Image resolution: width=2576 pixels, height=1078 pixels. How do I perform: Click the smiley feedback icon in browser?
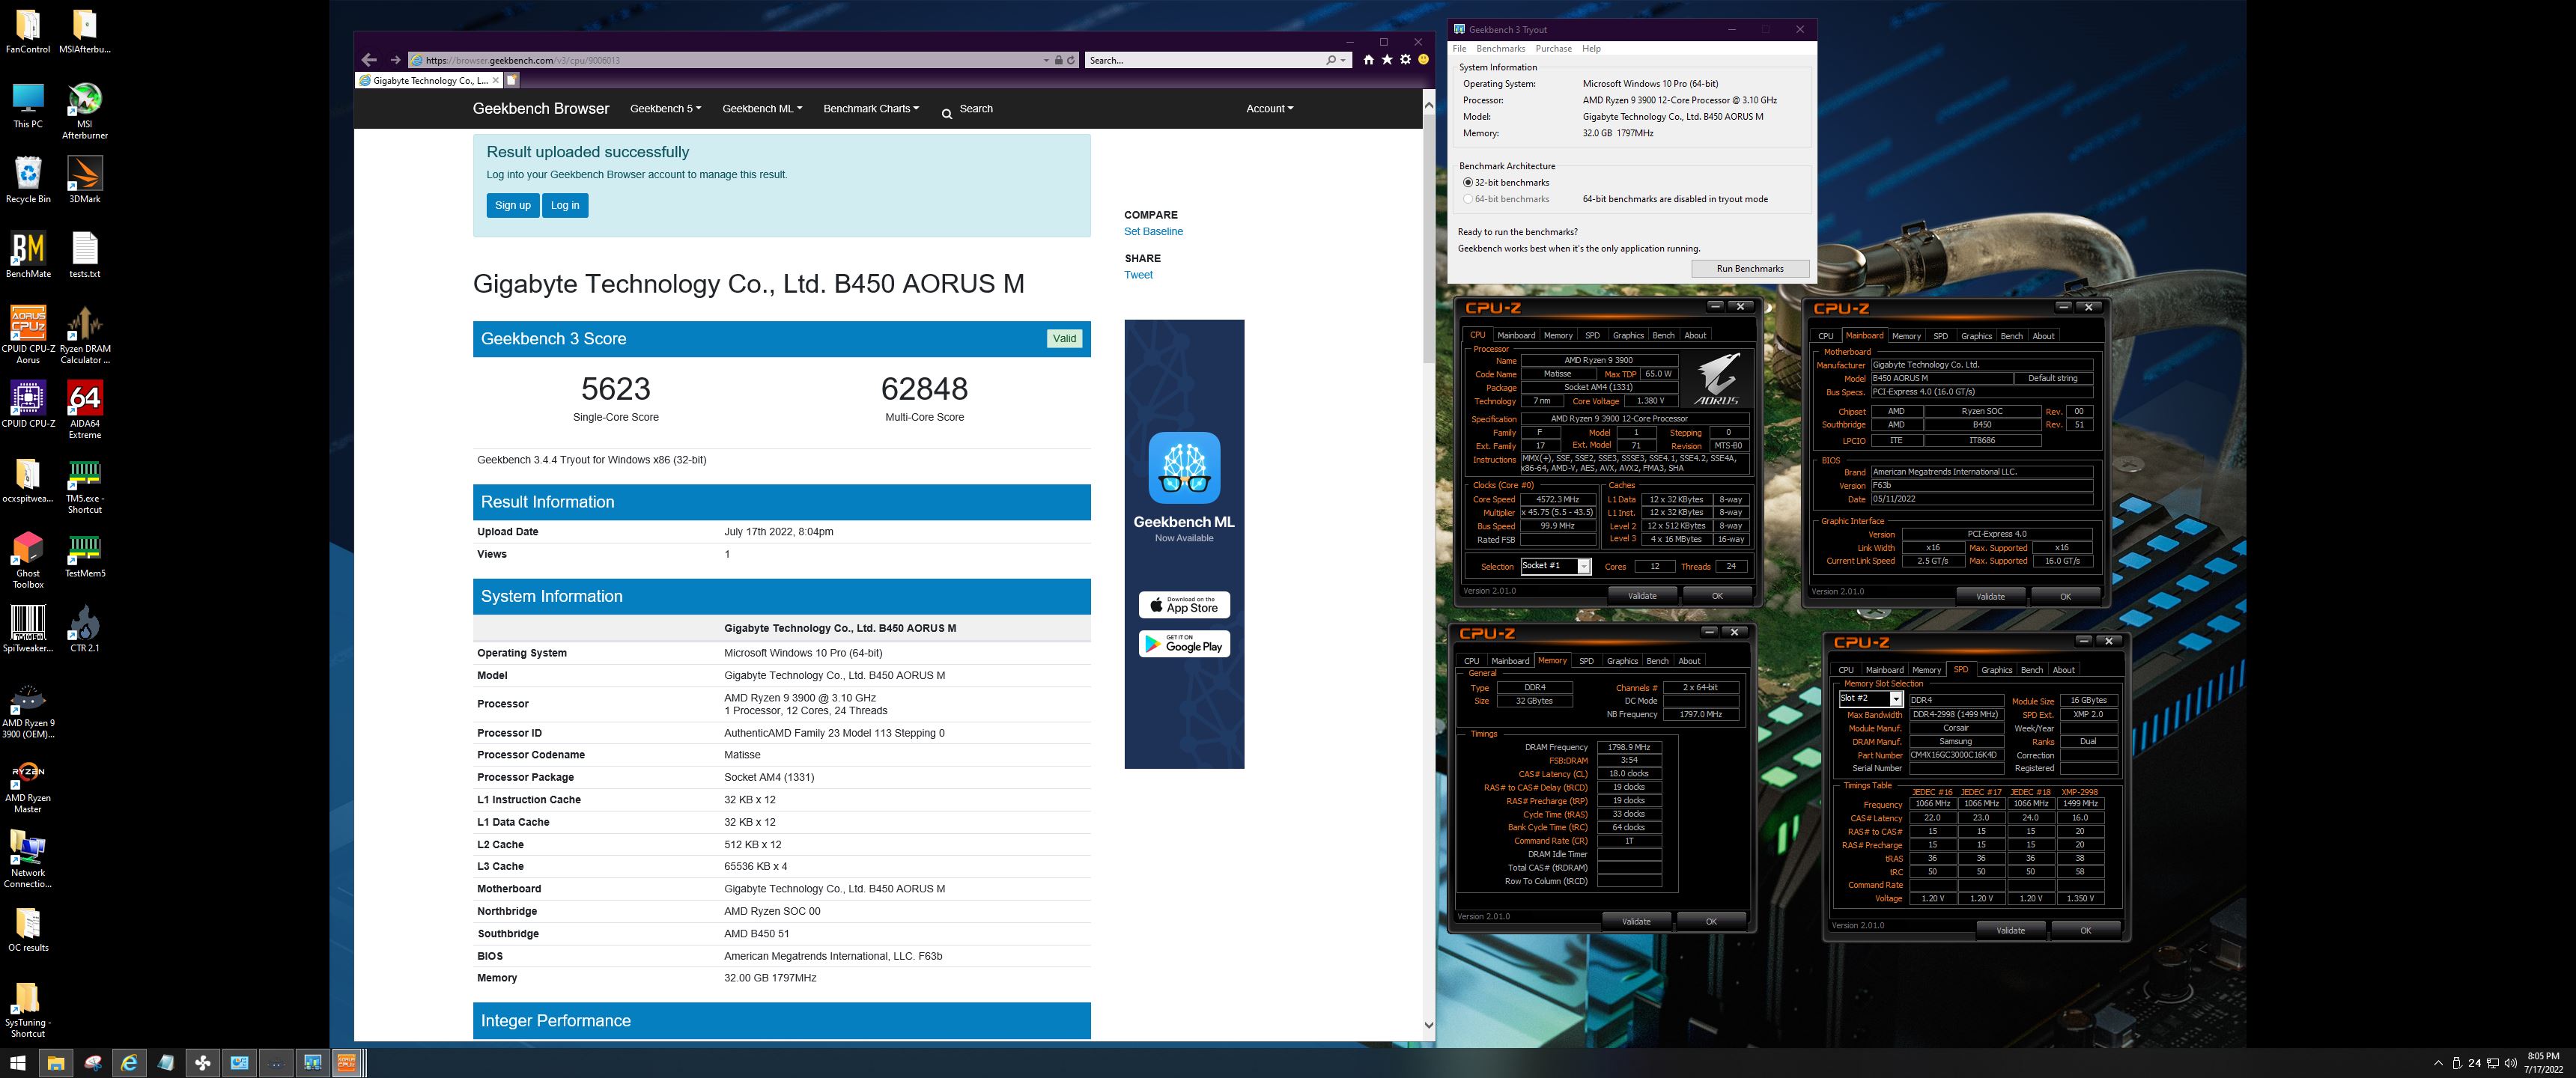[x=1423, y=60]
